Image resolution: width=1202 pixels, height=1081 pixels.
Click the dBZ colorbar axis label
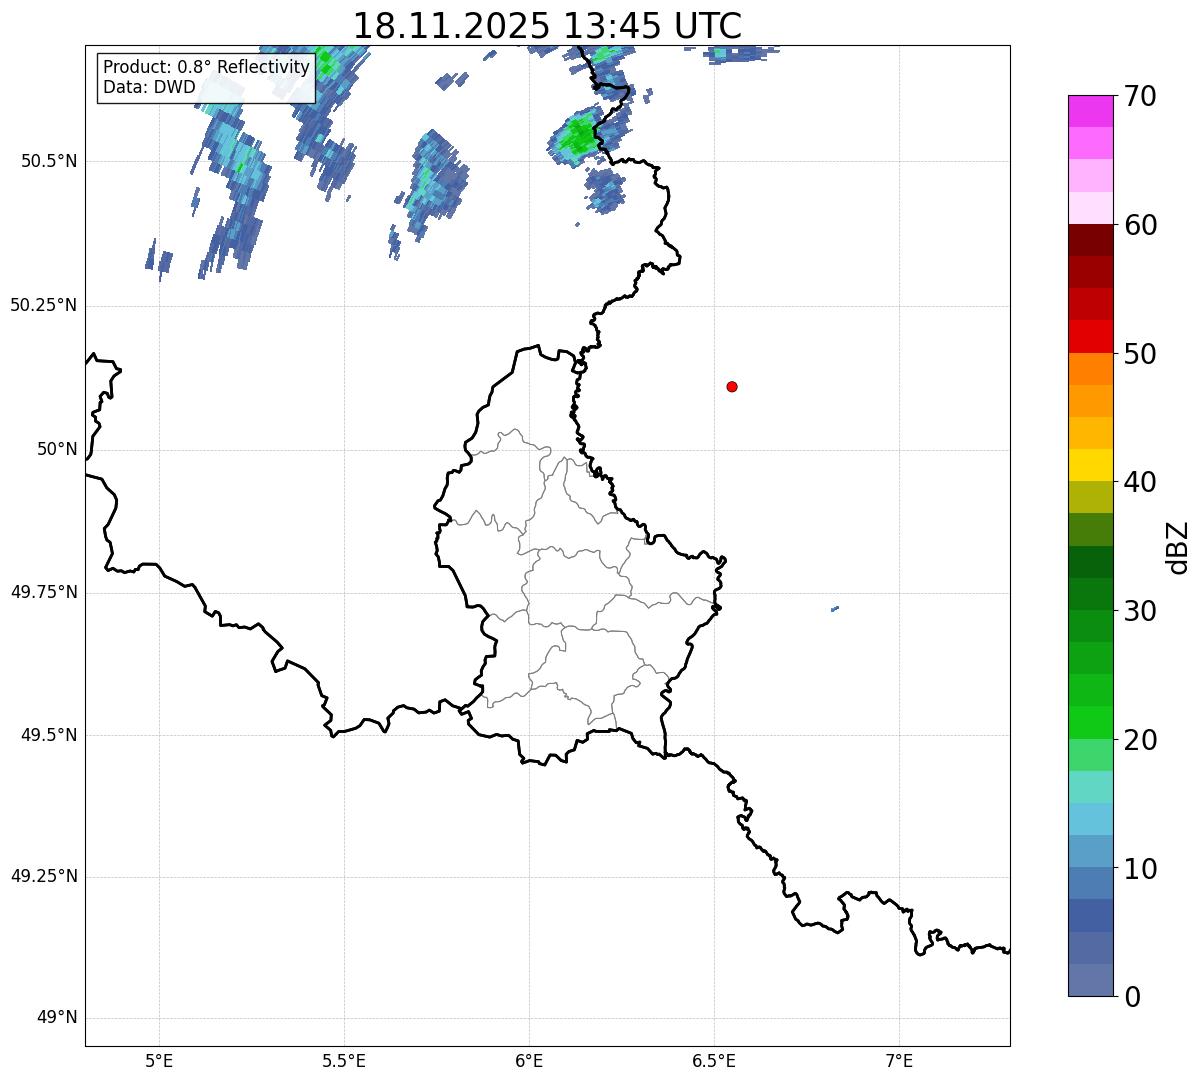point(1178,547)
